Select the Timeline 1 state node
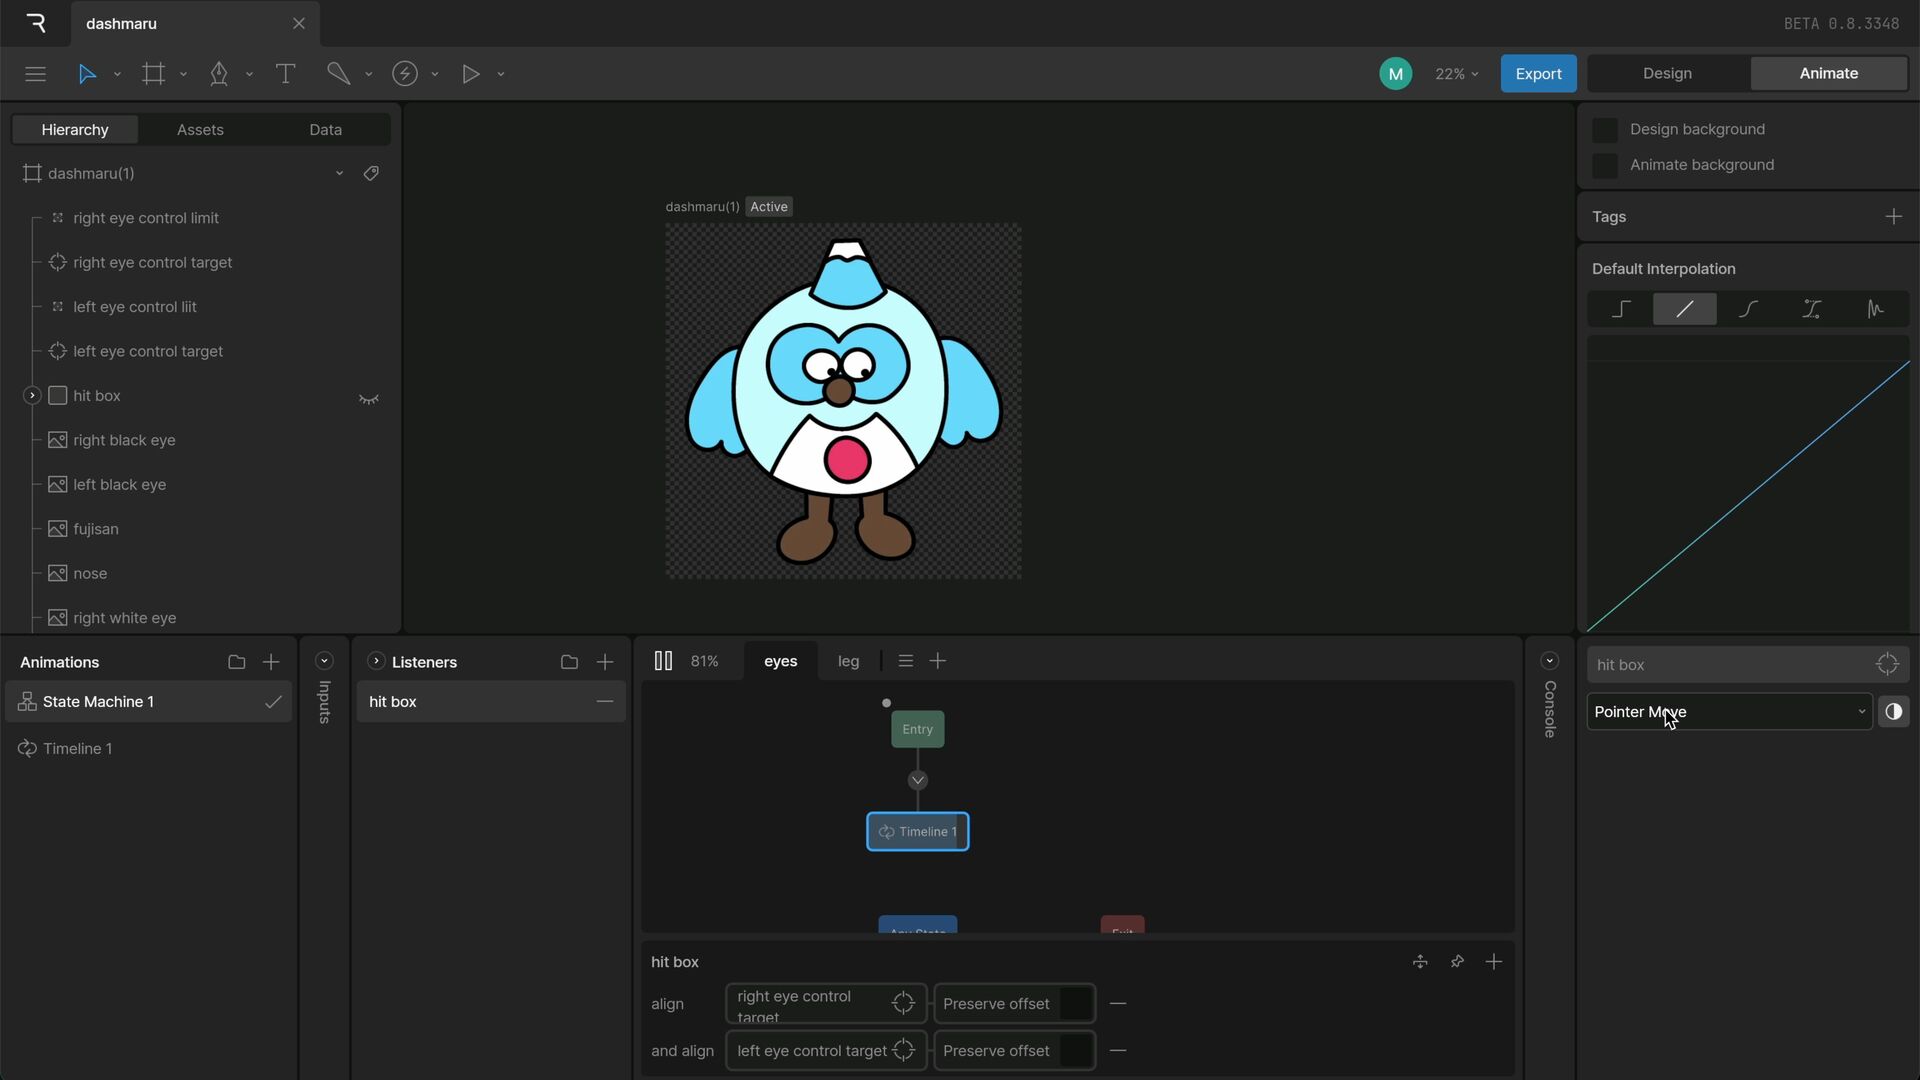 (x=917, y=832)
